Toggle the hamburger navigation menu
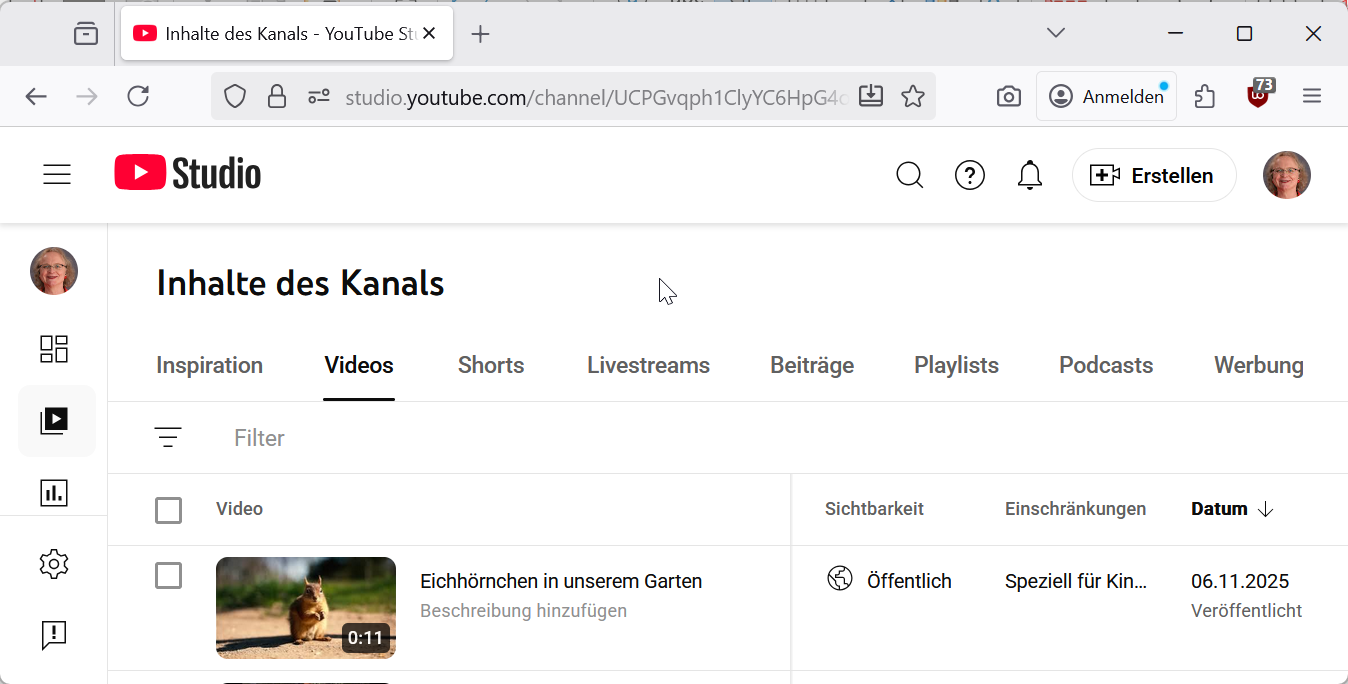Viewport: 1348px width, 684px height. point(57,175)
